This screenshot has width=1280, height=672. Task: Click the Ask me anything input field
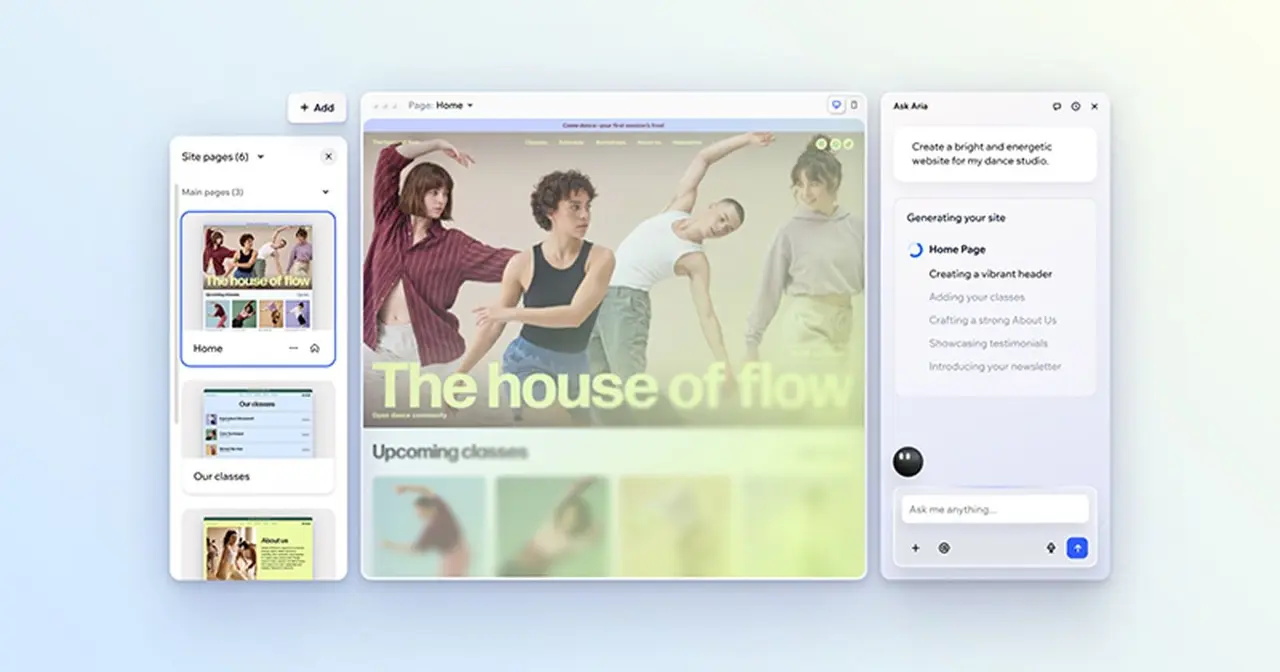point(994,509)
